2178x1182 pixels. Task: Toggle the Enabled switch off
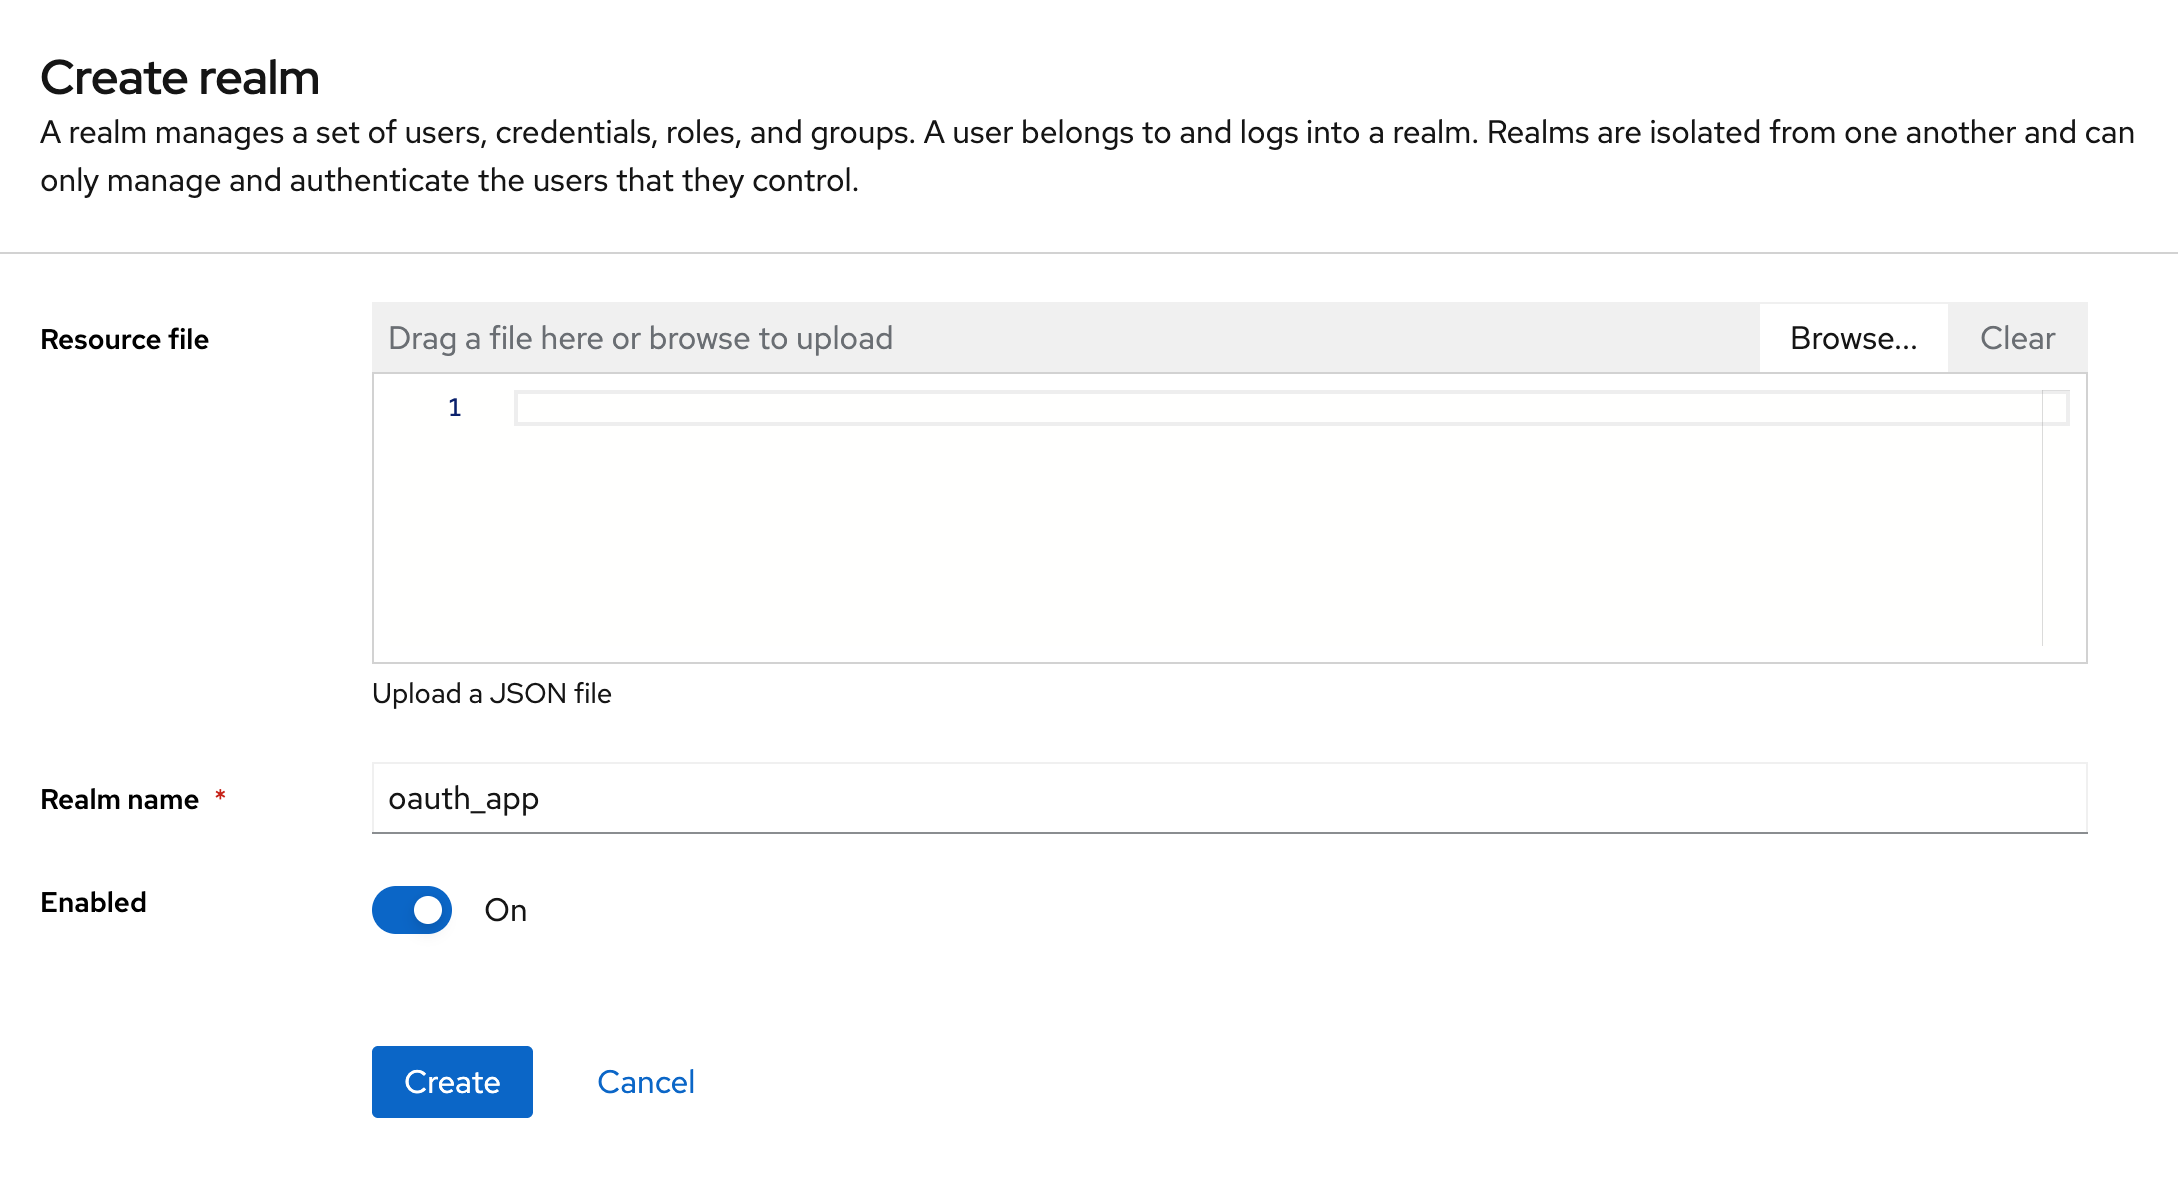[x=412, y=910]
